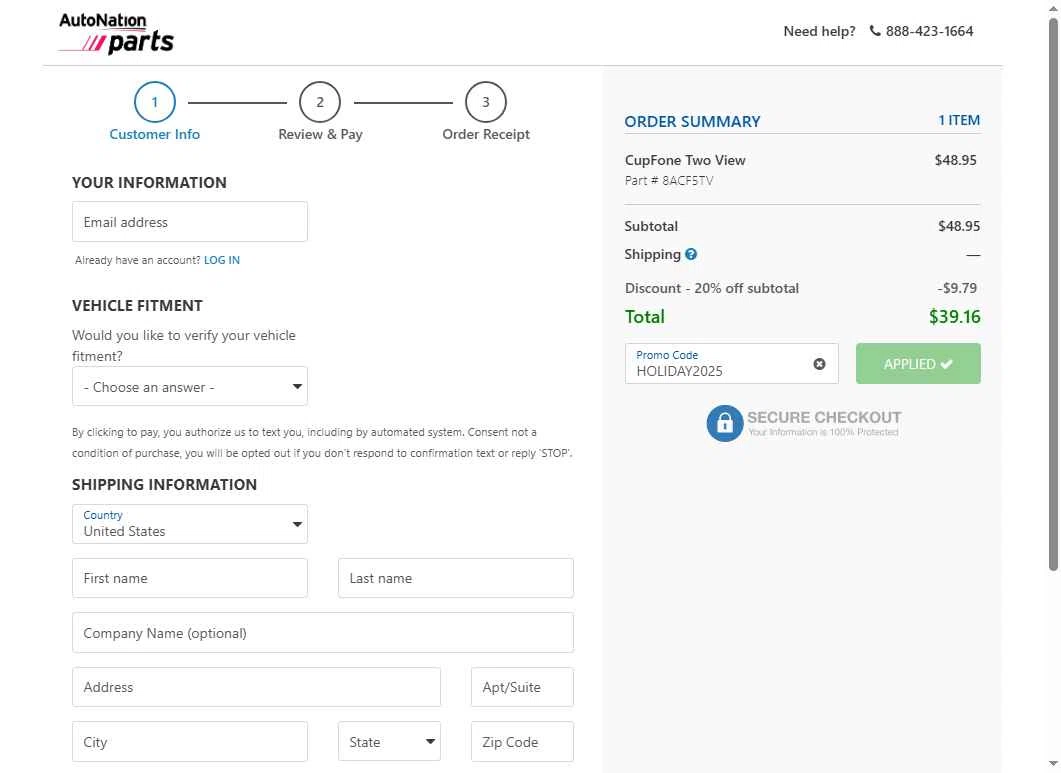The height and width of the screenshot is (773, 1061).
Task: Click the Secure Checkout lock icon
Action: tap(725, 424)
